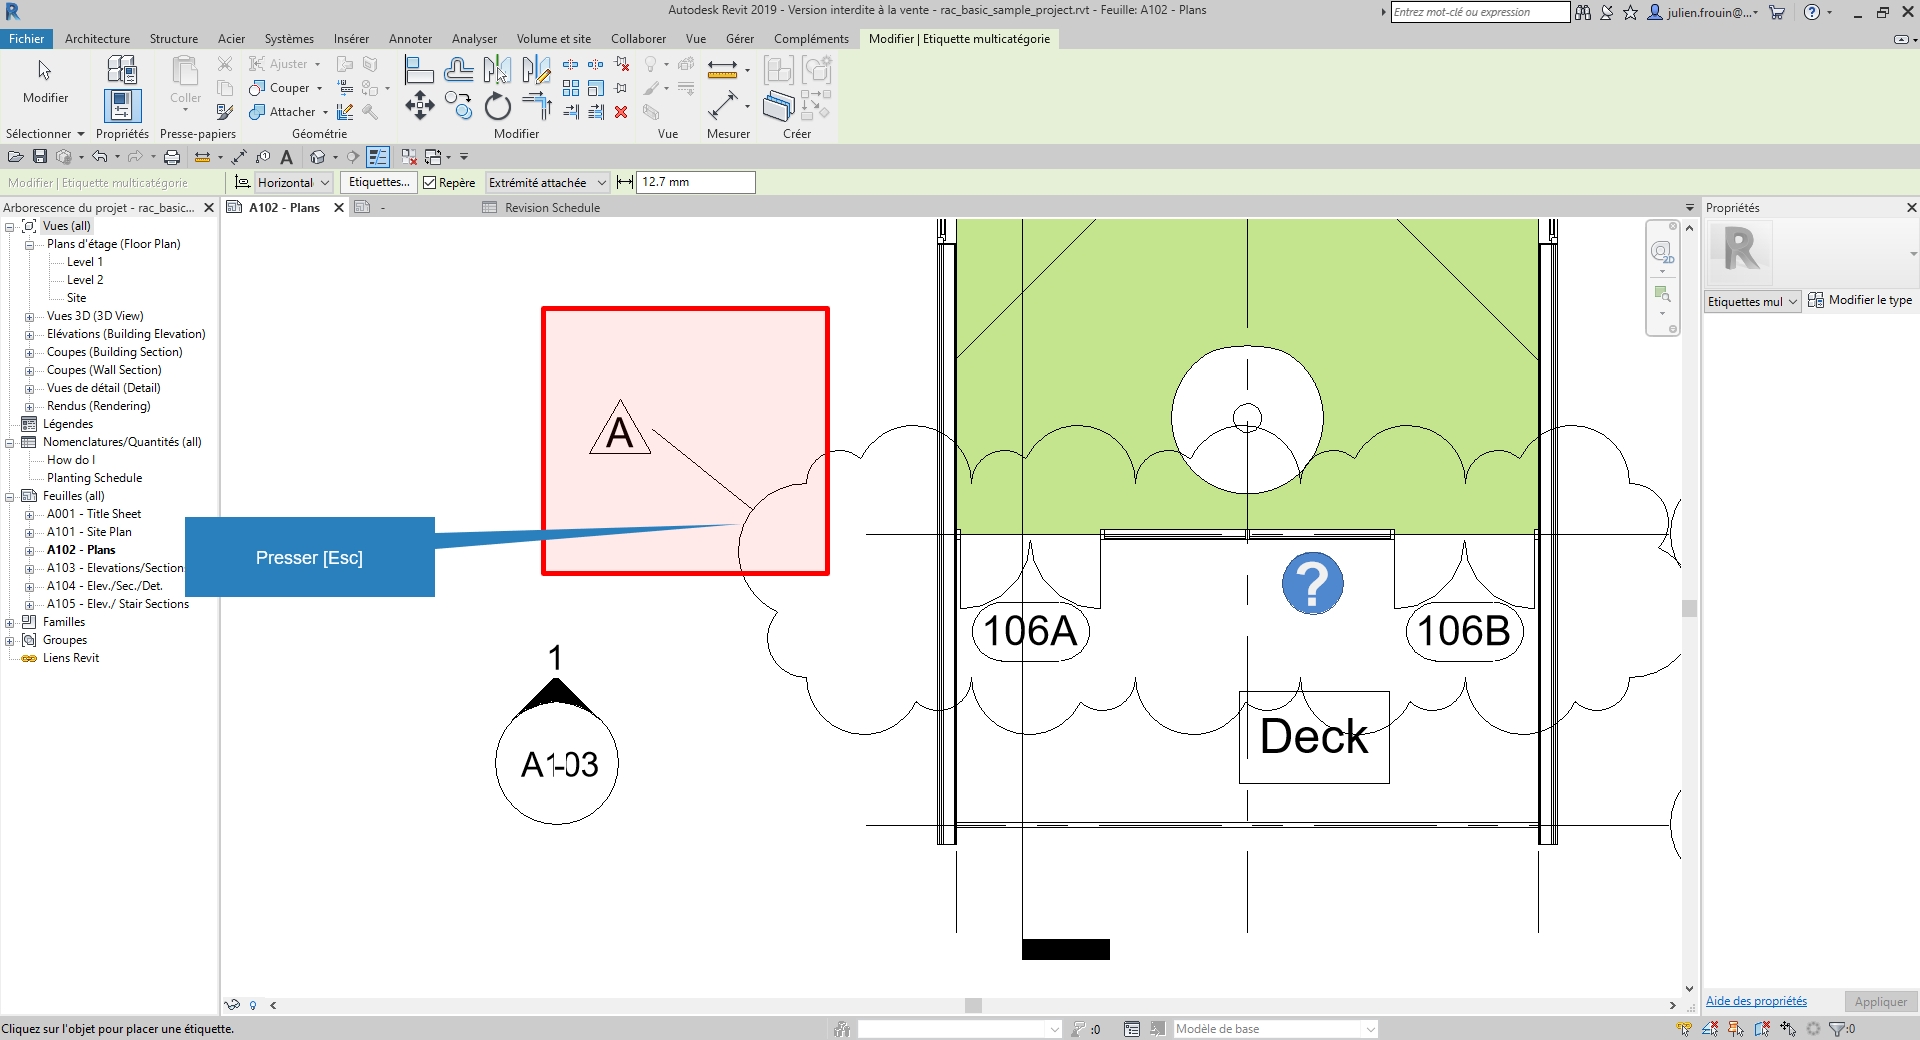Click the Etiquettes... button
The height and width of the screenshot is (1040, 1920).
[x=379, y=182]
